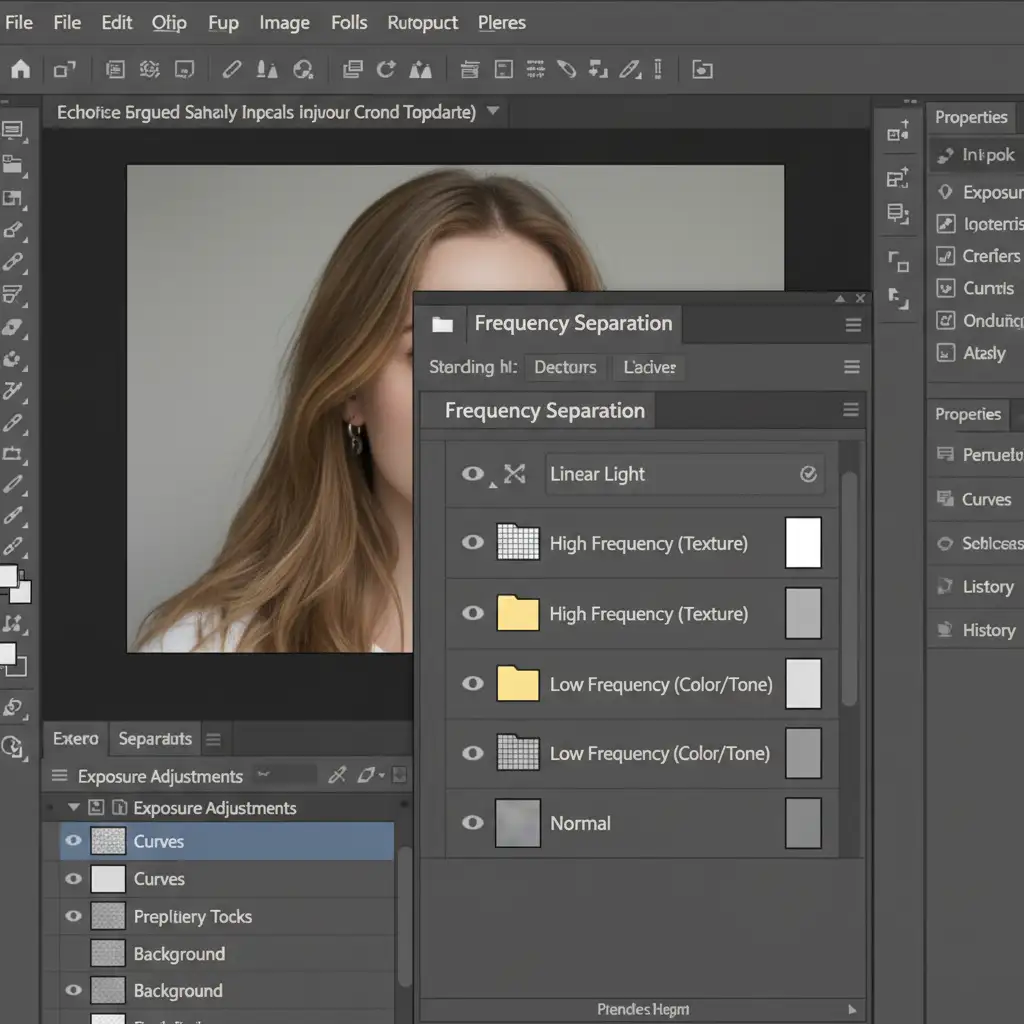This screenshot has width=1024, height=1024.
Task: Open the Frequency Separation panel hamburger menu
Action: 853,325
